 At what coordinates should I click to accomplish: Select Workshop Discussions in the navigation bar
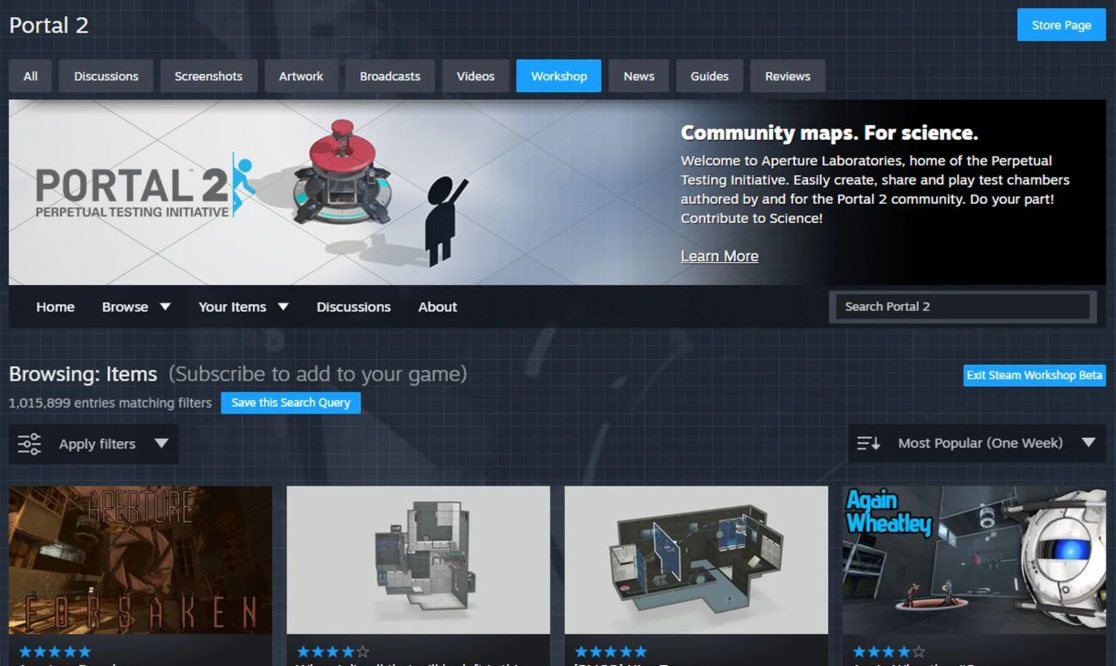[x=353, y=307]
